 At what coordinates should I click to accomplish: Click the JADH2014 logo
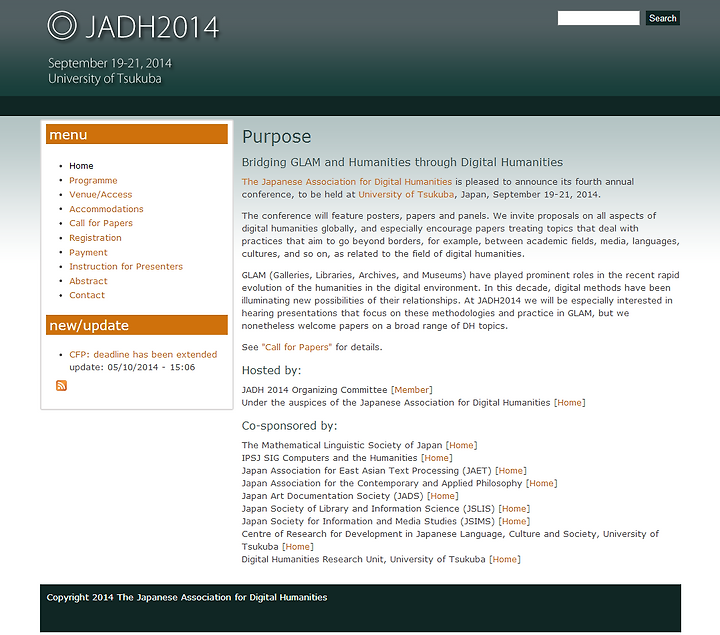click(x=133, y=26)
